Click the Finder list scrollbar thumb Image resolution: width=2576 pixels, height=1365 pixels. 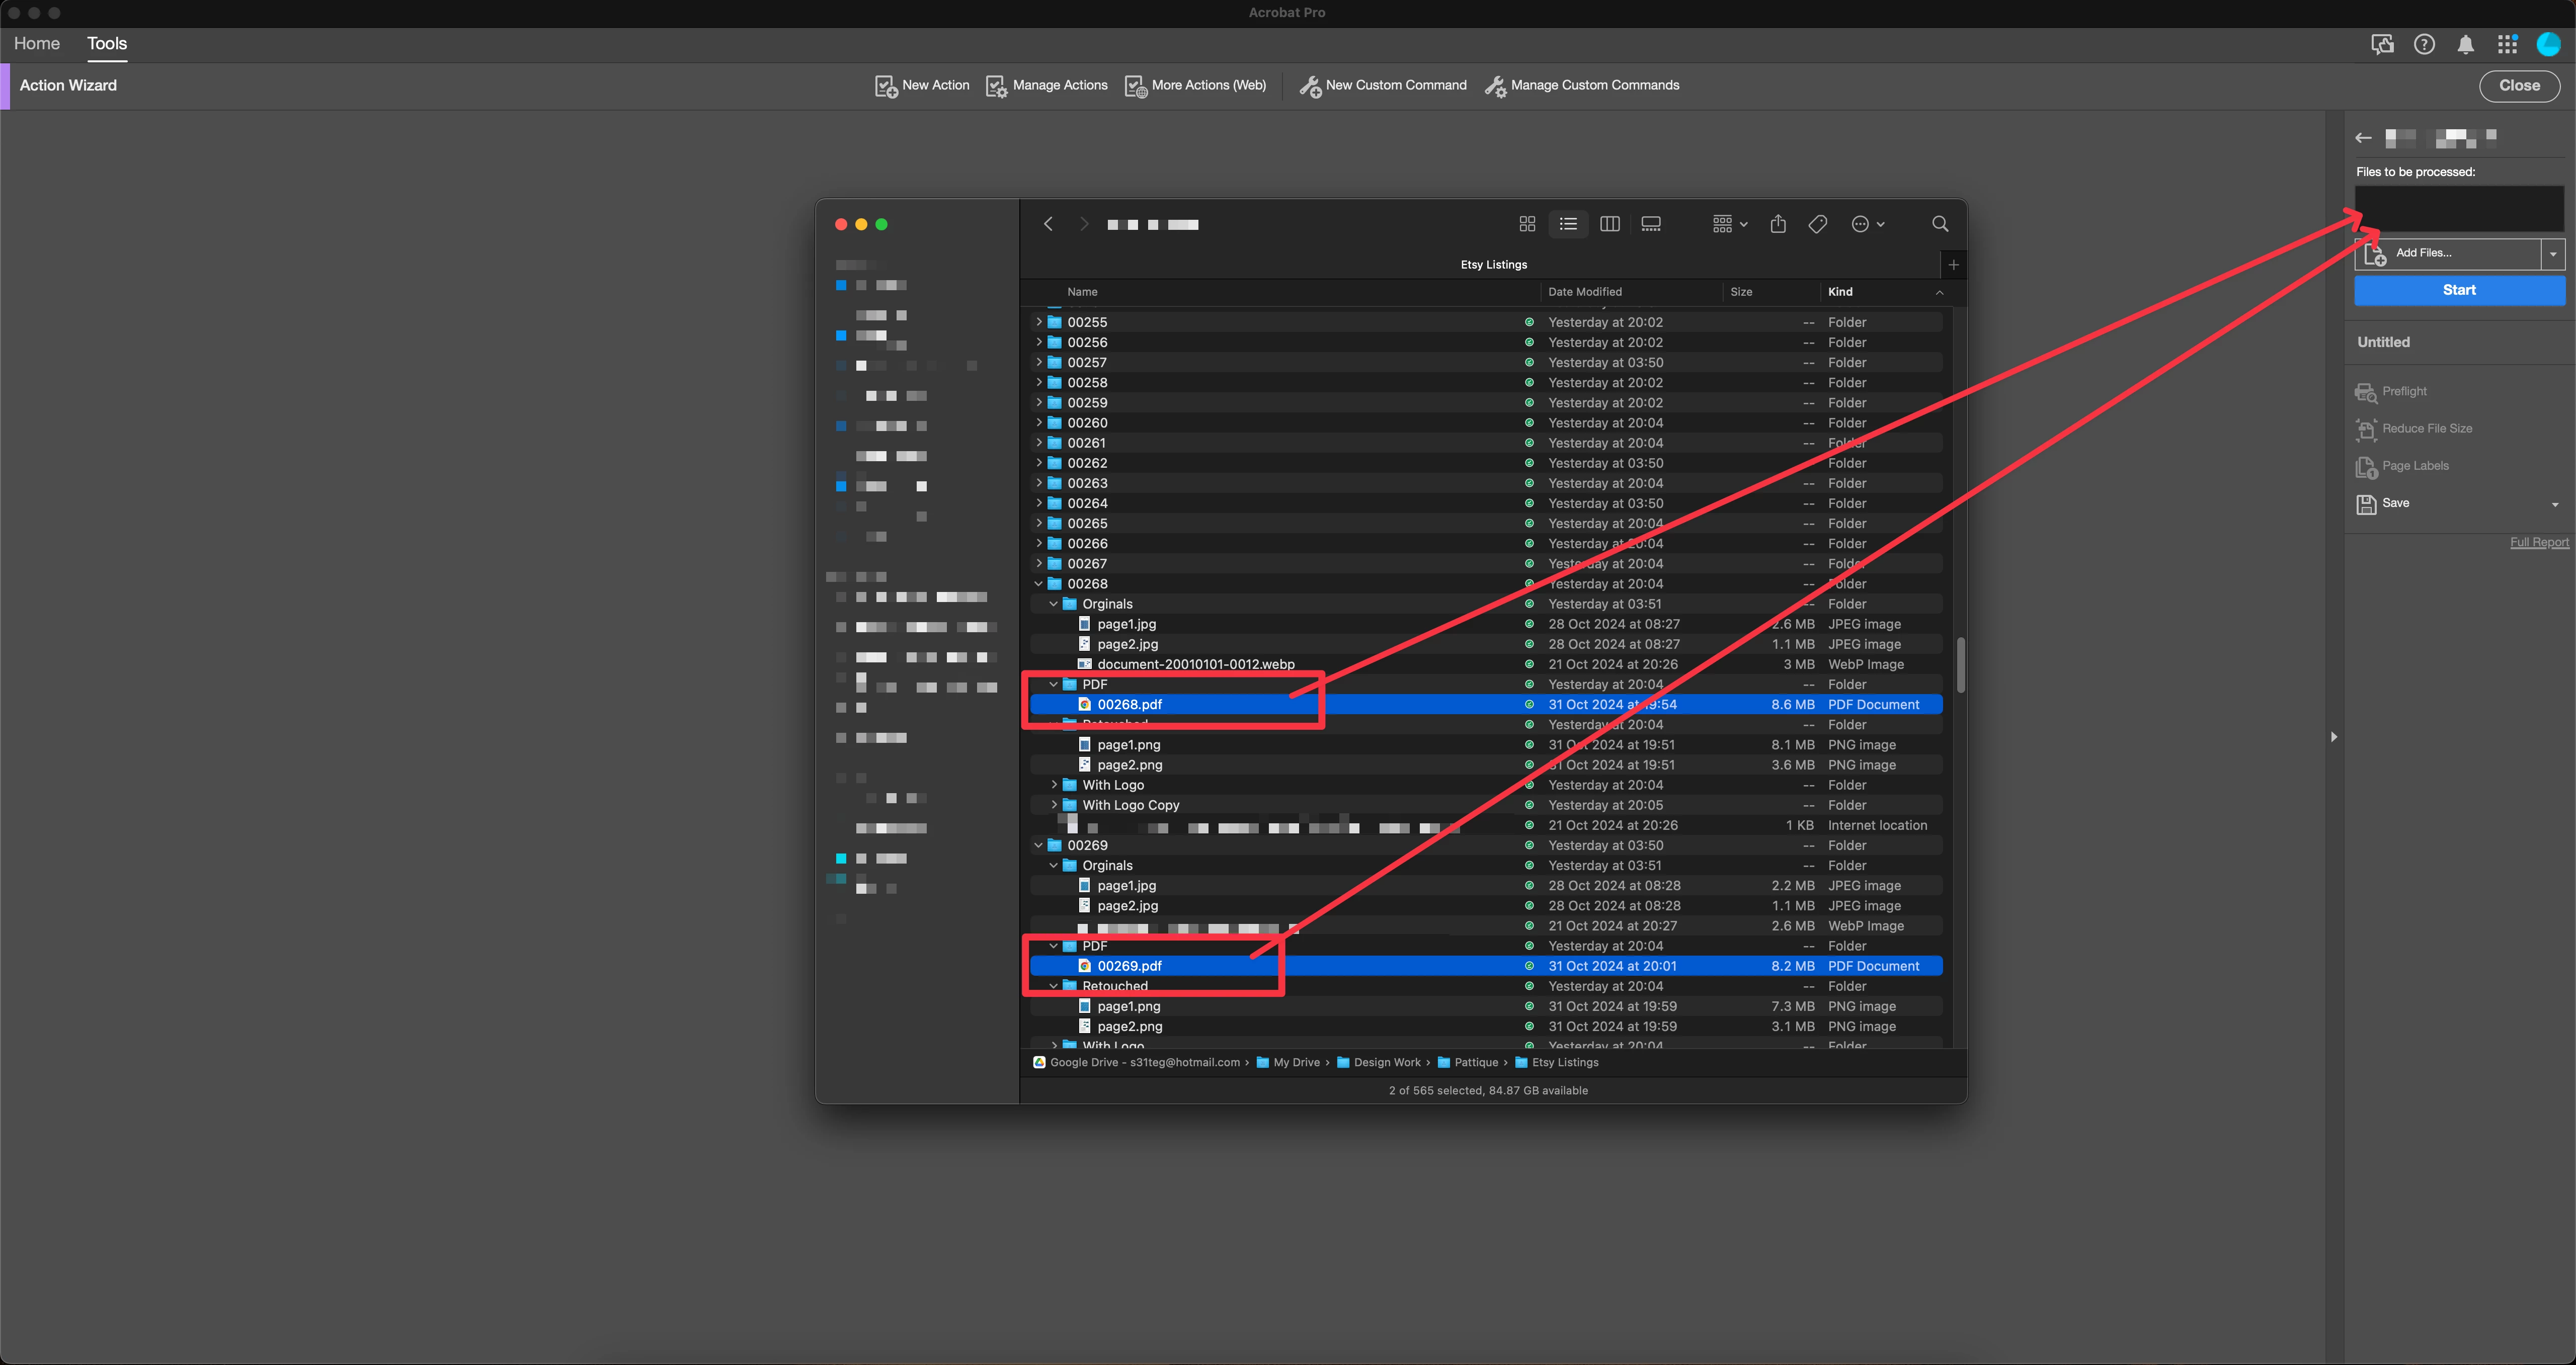pos(1960,664)
